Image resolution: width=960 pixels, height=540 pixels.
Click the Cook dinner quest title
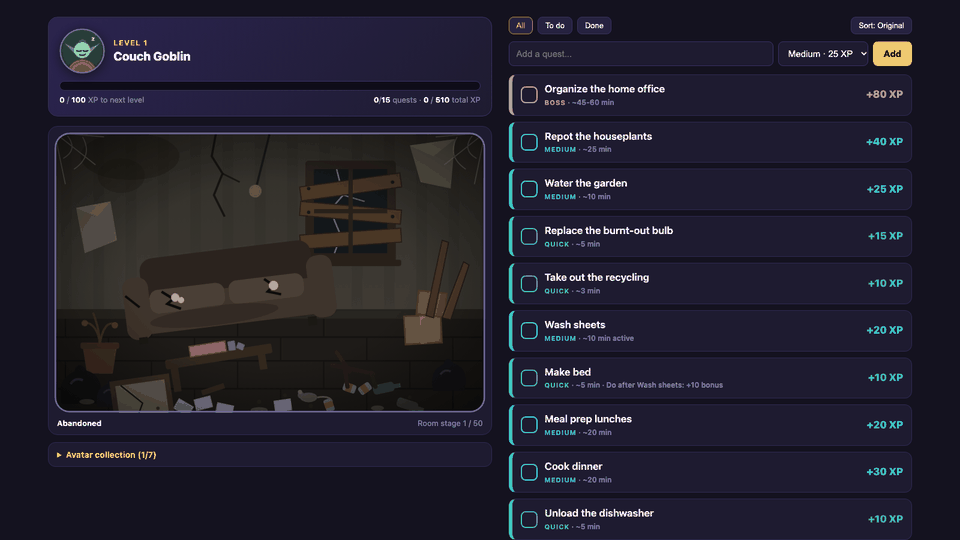[573, 466]
